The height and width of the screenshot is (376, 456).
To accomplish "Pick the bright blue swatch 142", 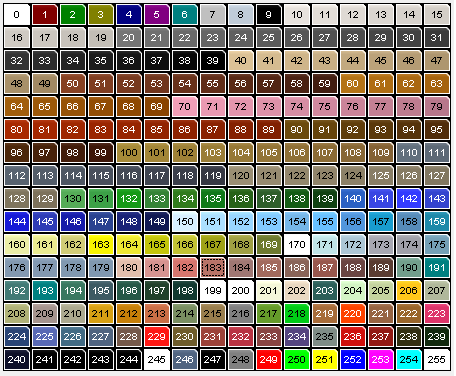I will coord(409,199).
